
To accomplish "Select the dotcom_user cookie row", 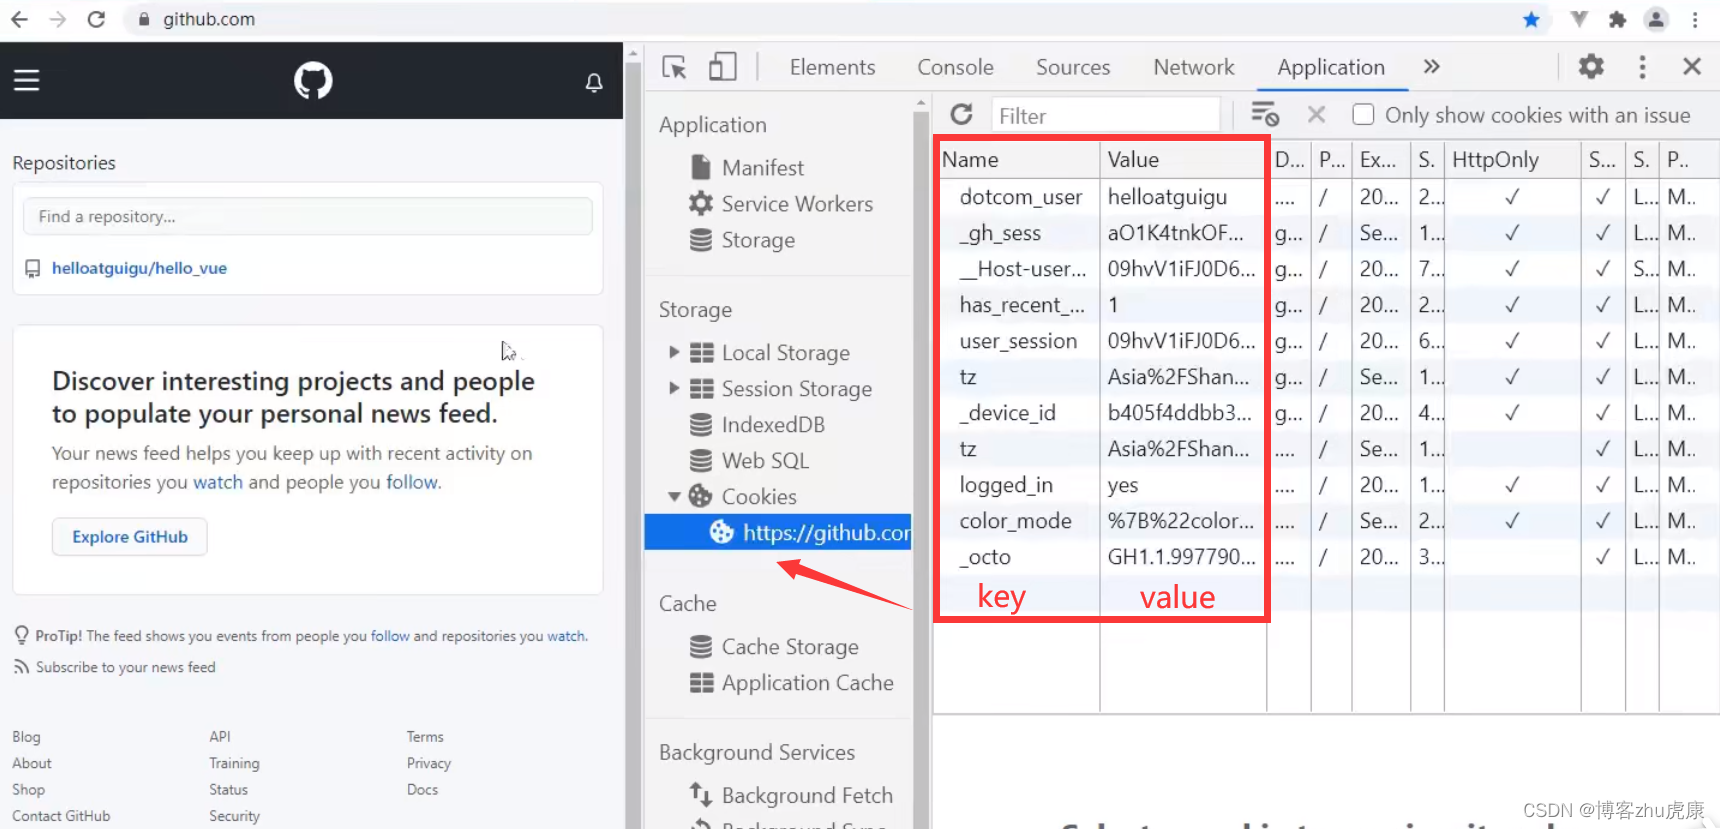I will click(x=1325, y=197).
